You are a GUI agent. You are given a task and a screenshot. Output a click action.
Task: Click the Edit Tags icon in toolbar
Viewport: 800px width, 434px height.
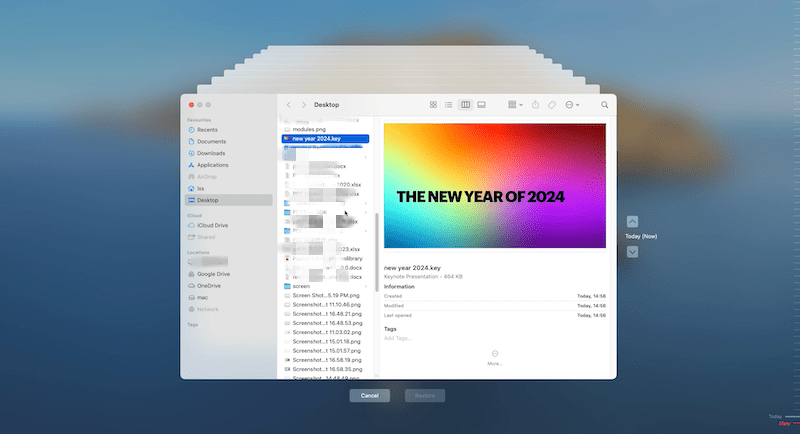point(552,104)
